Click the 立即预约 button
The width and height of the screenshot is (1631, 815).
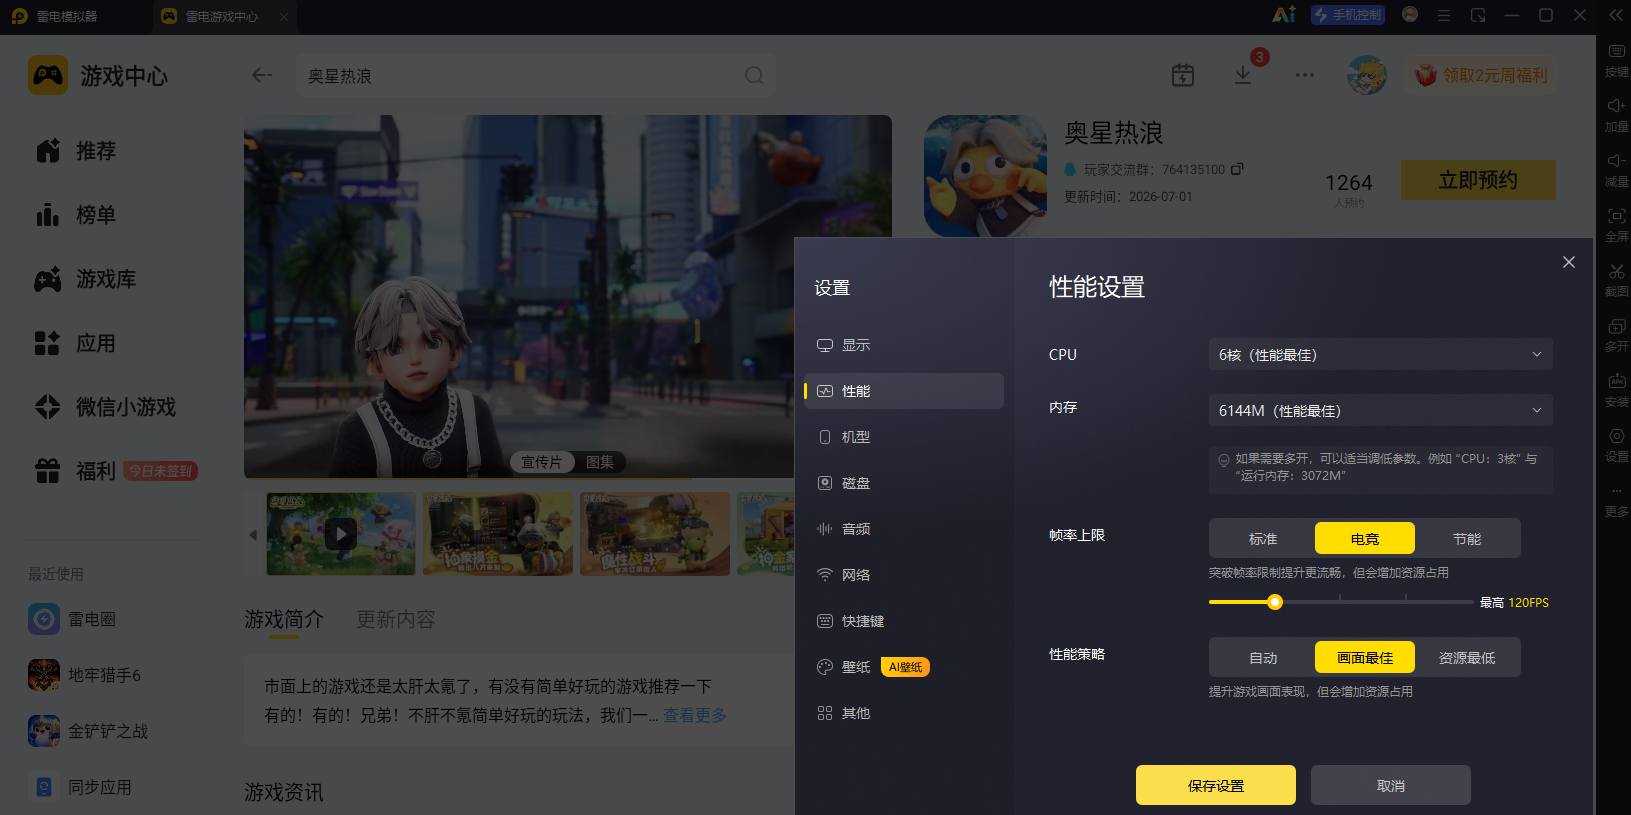coord(1478,180)
